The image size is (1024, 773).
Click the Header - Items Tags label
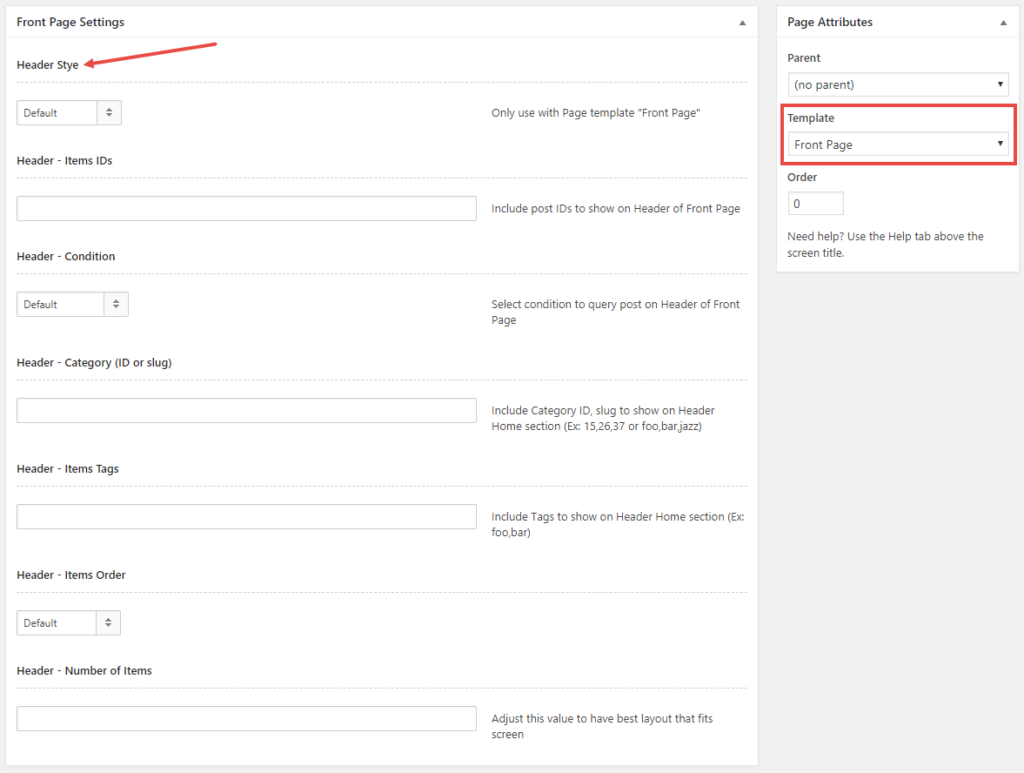point(68,469)
